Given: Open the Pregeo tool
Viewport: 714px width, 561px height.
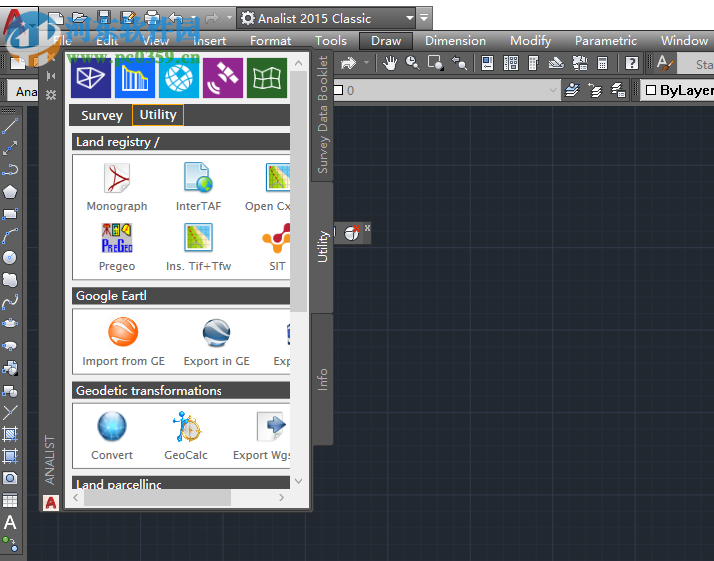Looking at the screenshot, I should (117, 240).
